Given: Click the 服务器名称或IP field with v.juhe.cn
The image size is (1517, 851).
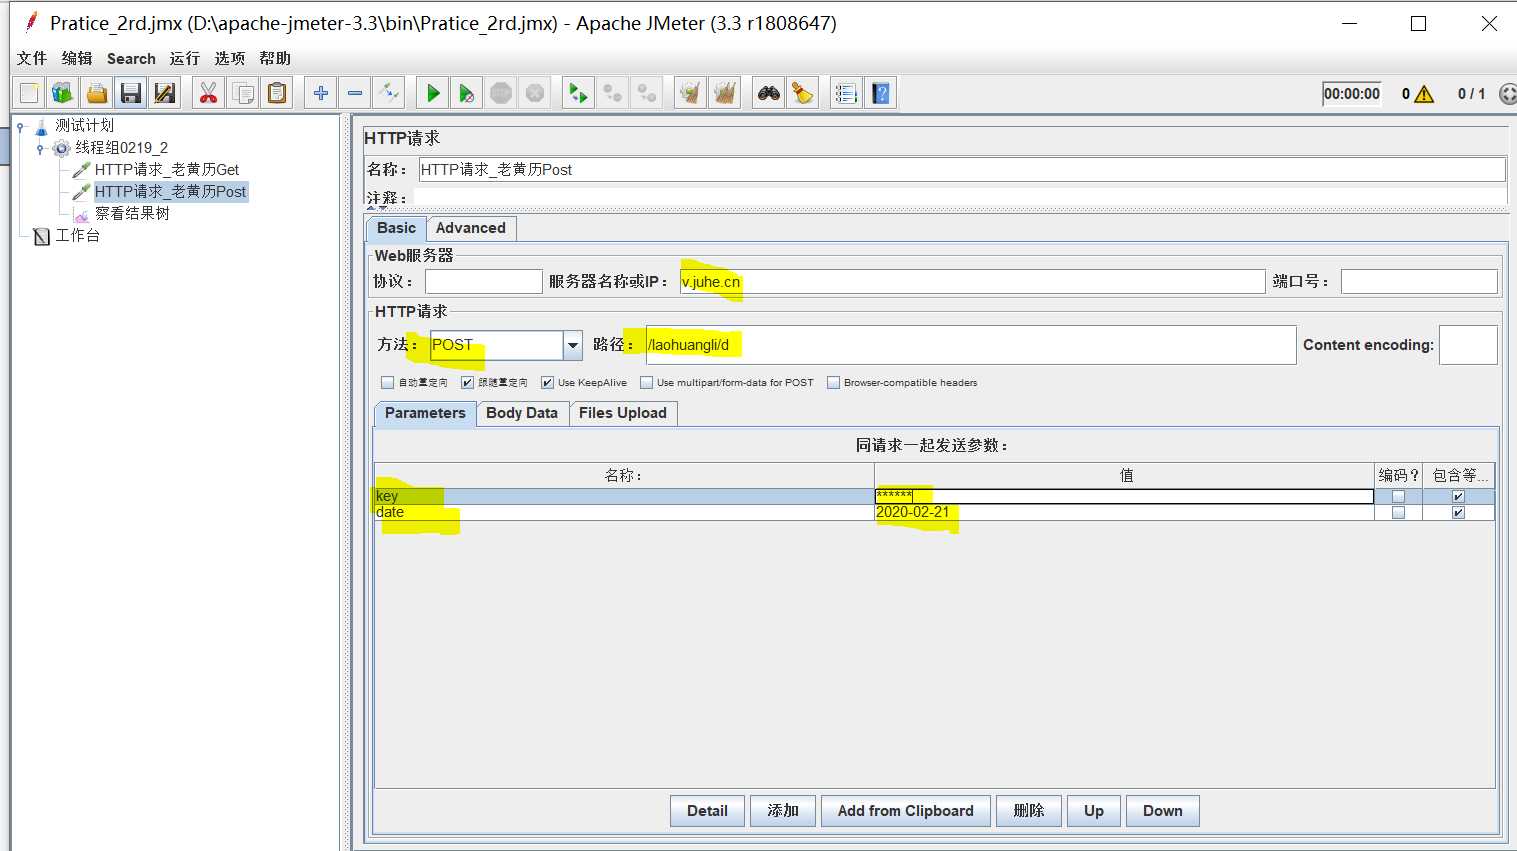Looking at the screenshot, I should click(972, 282).
